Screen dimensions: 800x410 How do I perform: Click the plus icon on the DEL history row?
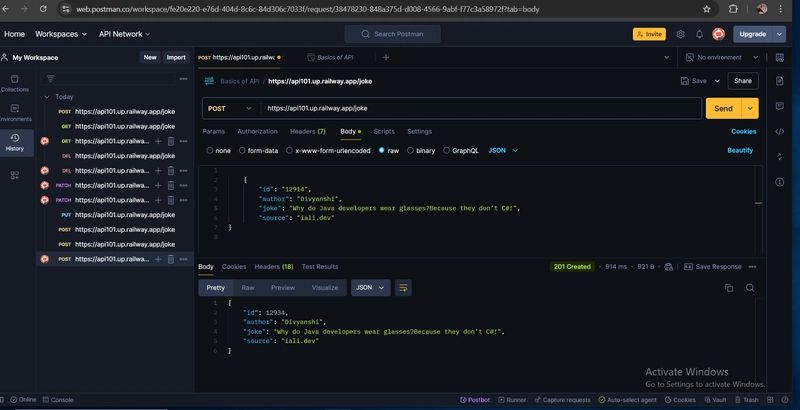[158, 171]
